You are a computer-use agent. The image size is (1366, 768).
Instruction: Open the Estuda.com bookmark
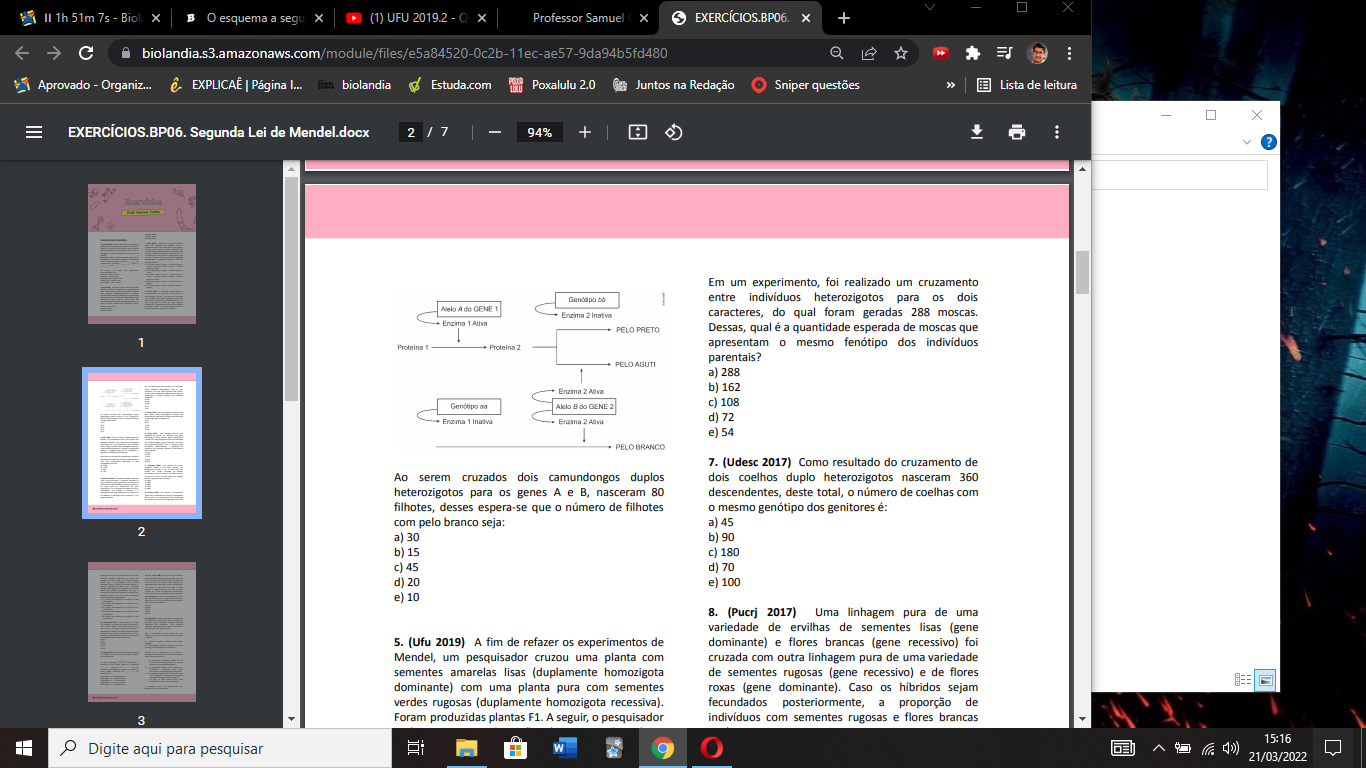pyautogui.click(x=450, y=85)
